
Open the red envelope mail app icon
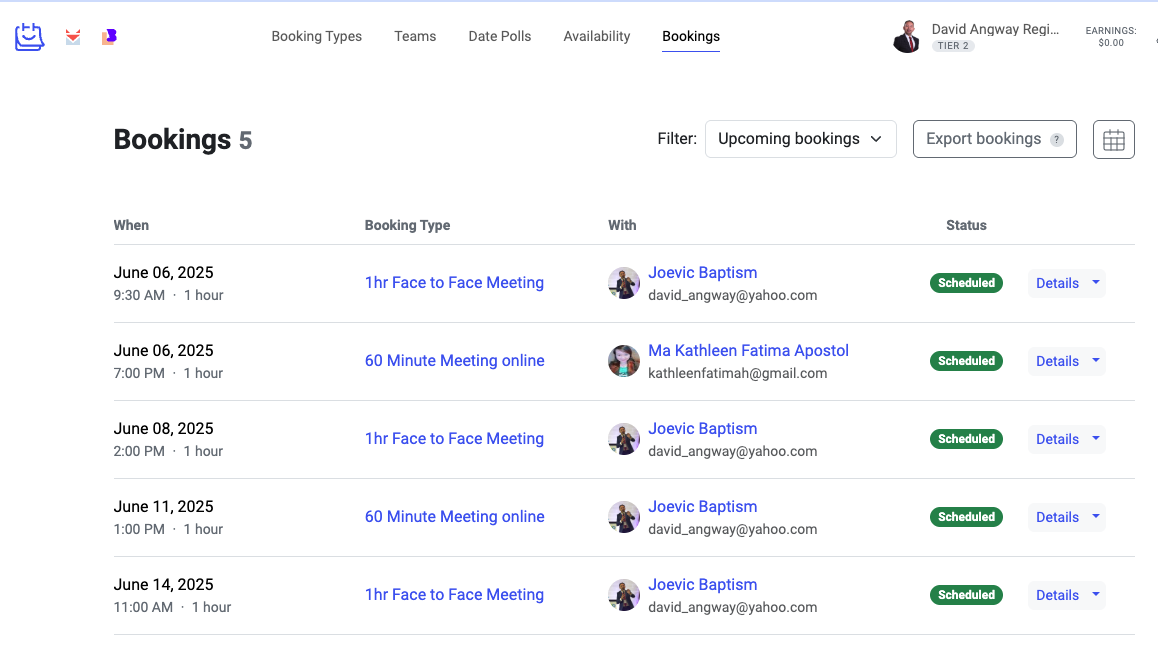[x=73, y=37]
